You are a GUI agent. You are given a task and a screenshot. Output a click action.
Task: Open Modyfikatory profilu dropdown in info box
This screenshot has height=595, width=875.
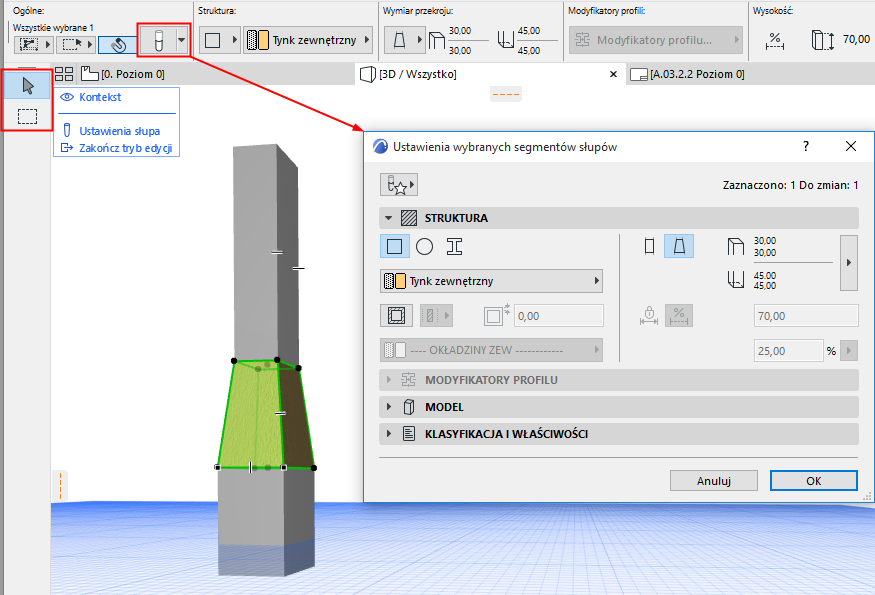[656, 40]
